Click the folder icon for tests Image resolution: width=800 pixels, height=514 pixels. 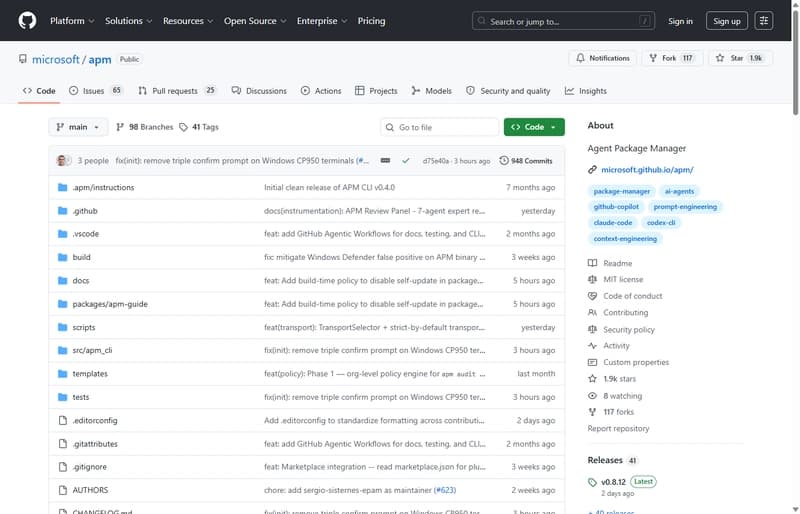click(x=63, y=397)
